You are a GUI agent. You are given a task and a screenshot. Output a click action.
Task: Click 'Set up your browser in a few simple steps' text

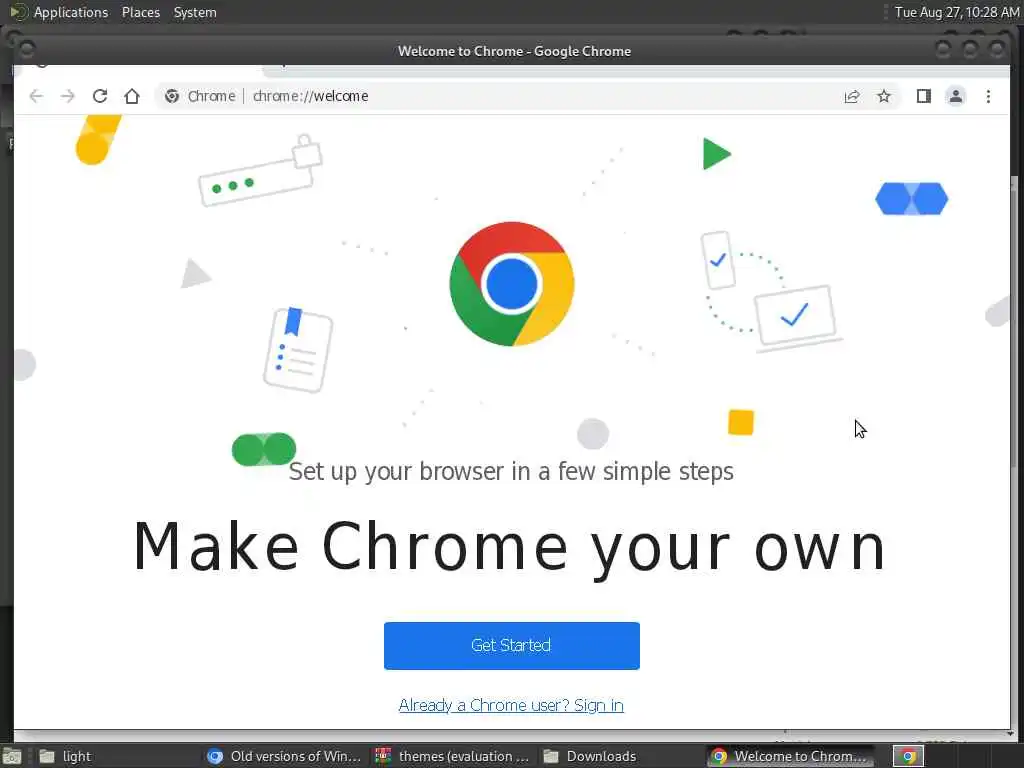coord(511,472)
